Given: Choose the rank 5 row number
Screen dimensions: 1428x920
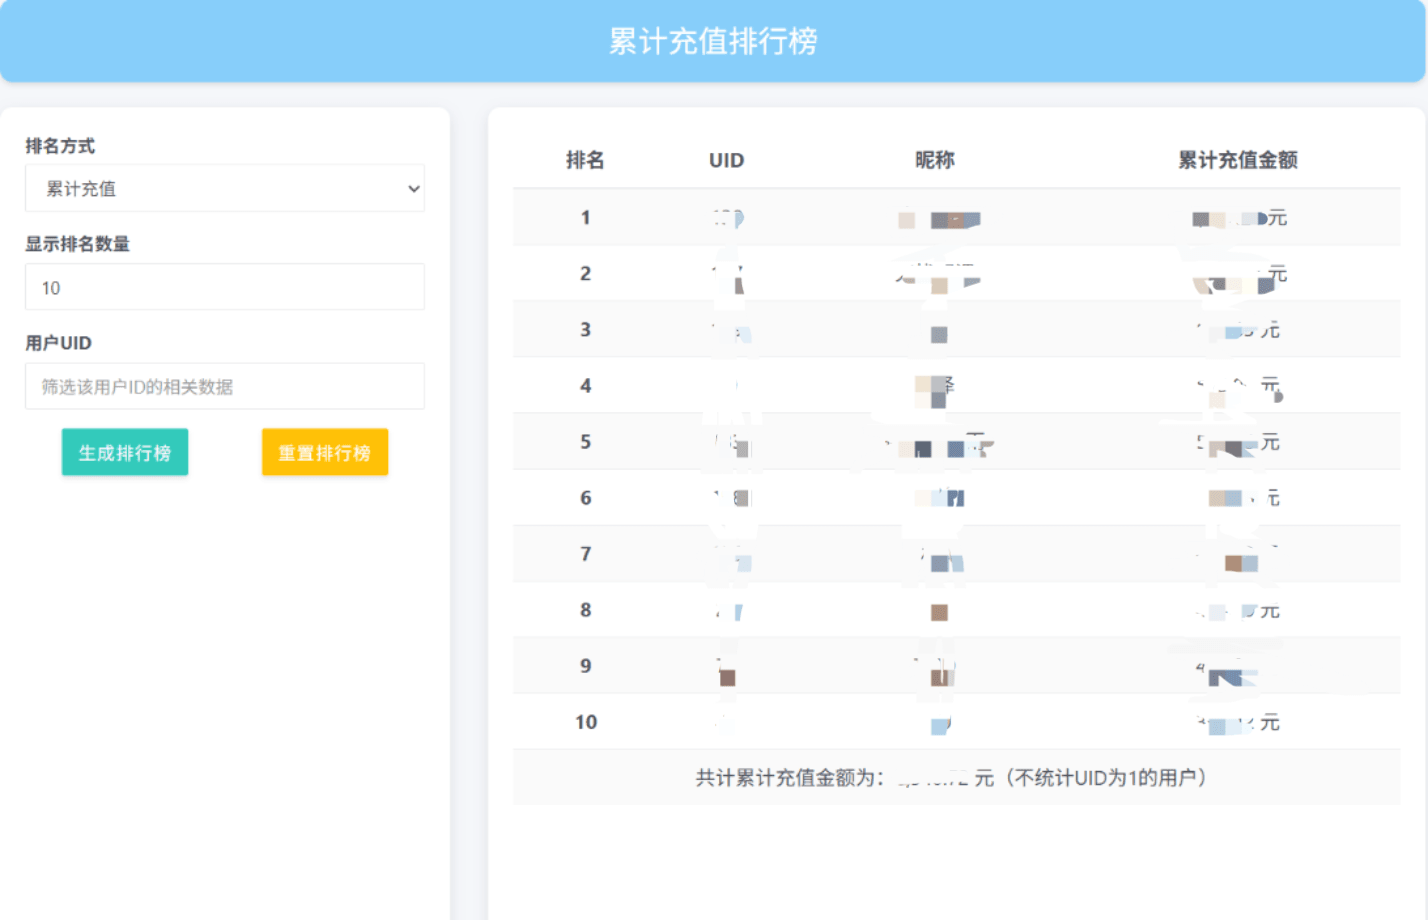Looking at the screenshot, I should (586, 442).
